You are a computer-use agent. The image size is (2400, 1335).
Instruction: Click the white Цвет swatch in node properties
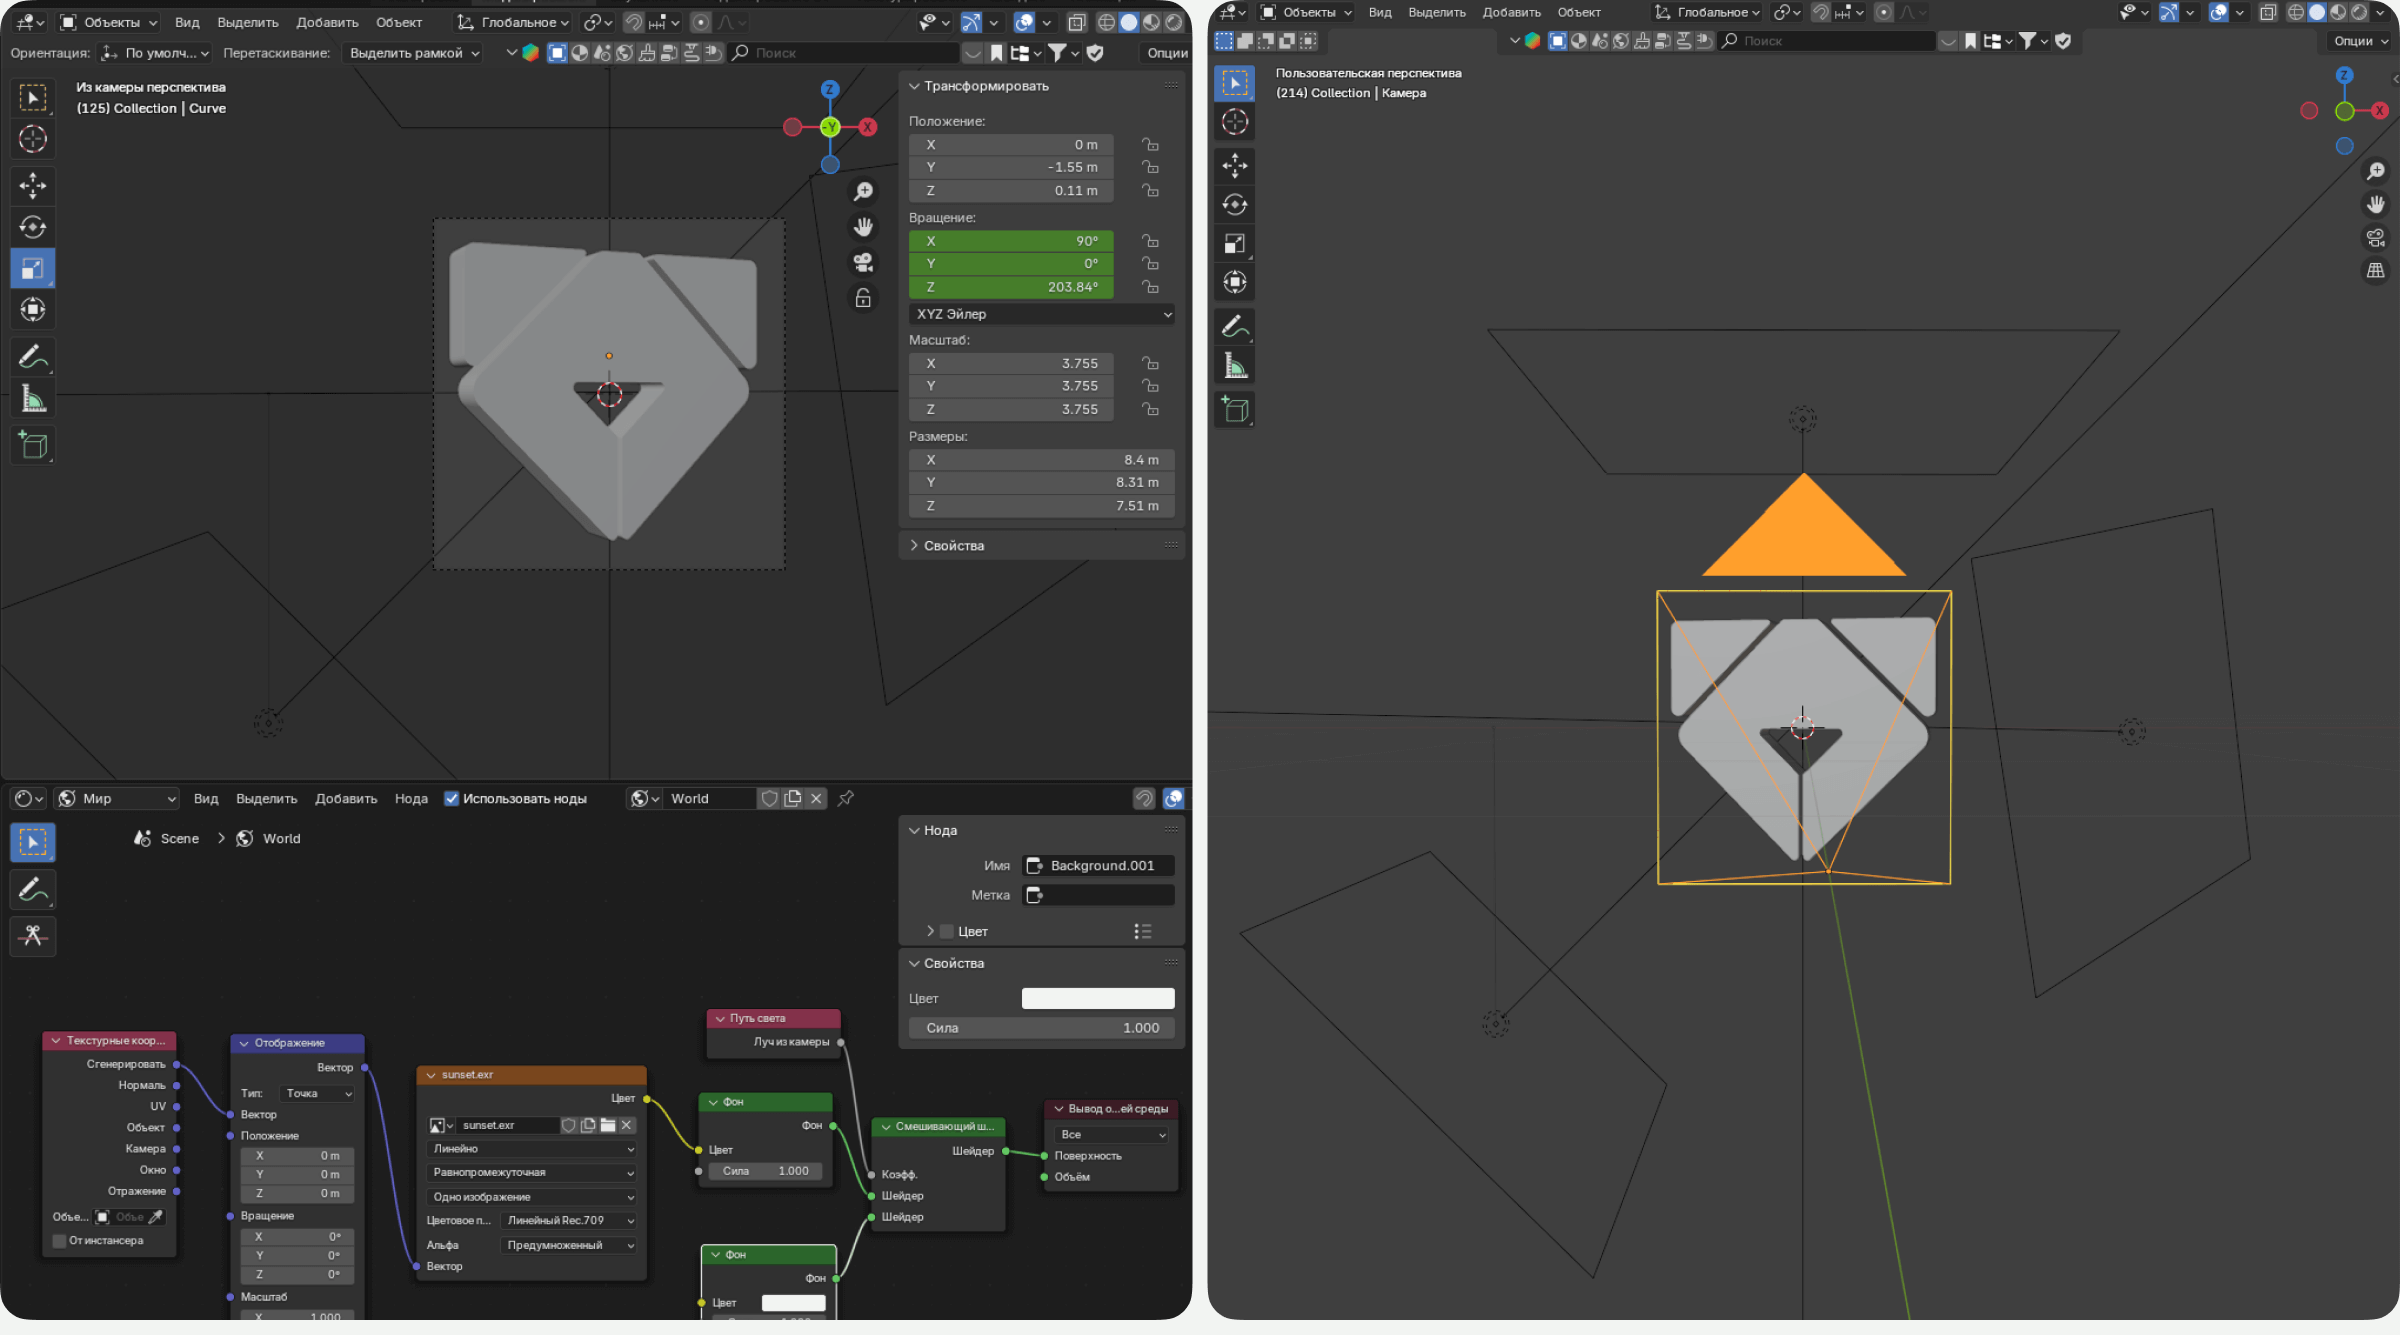1097,998
